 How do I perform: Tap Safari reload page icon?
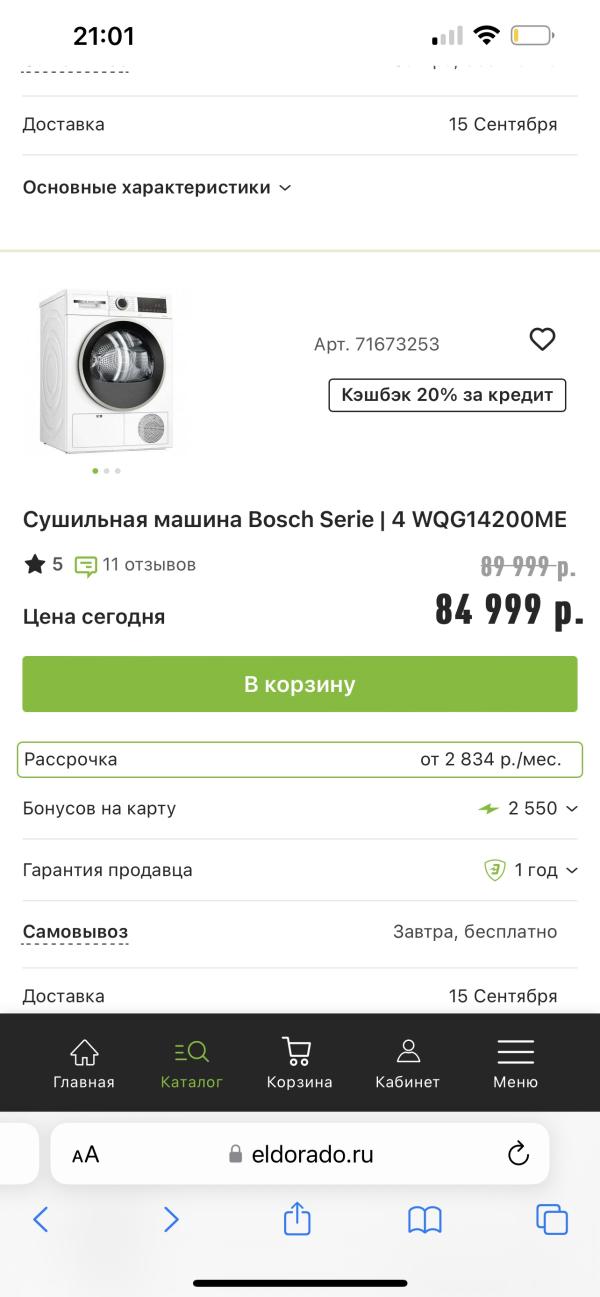[x=518, y=1154]
